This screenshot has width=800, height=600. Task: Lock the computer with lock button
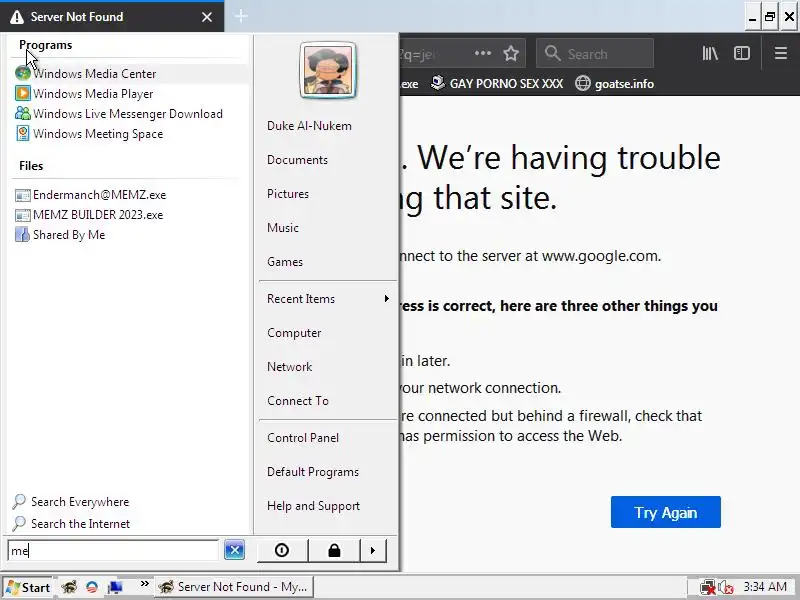334,551
